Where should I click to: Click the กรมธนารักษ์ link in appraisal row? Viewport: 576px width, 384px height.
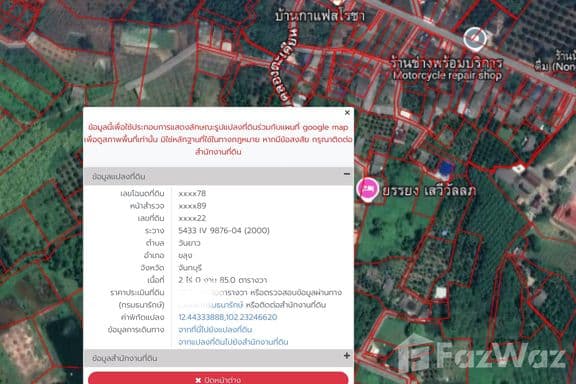(x=226, y=305)
